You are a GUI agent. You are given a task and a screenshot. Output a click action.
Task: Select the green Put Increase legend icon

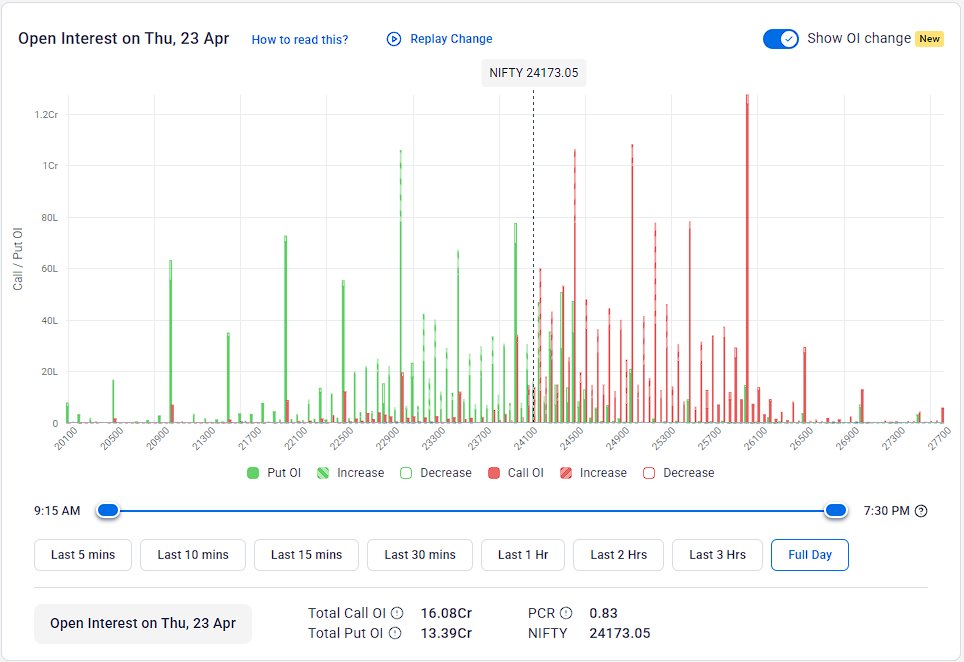[322, 472]
